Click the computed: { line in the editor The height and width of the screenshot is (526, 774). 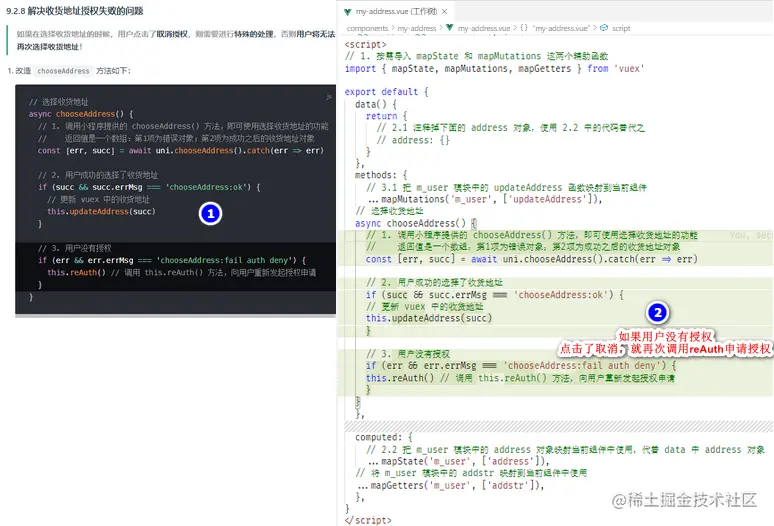384,438
